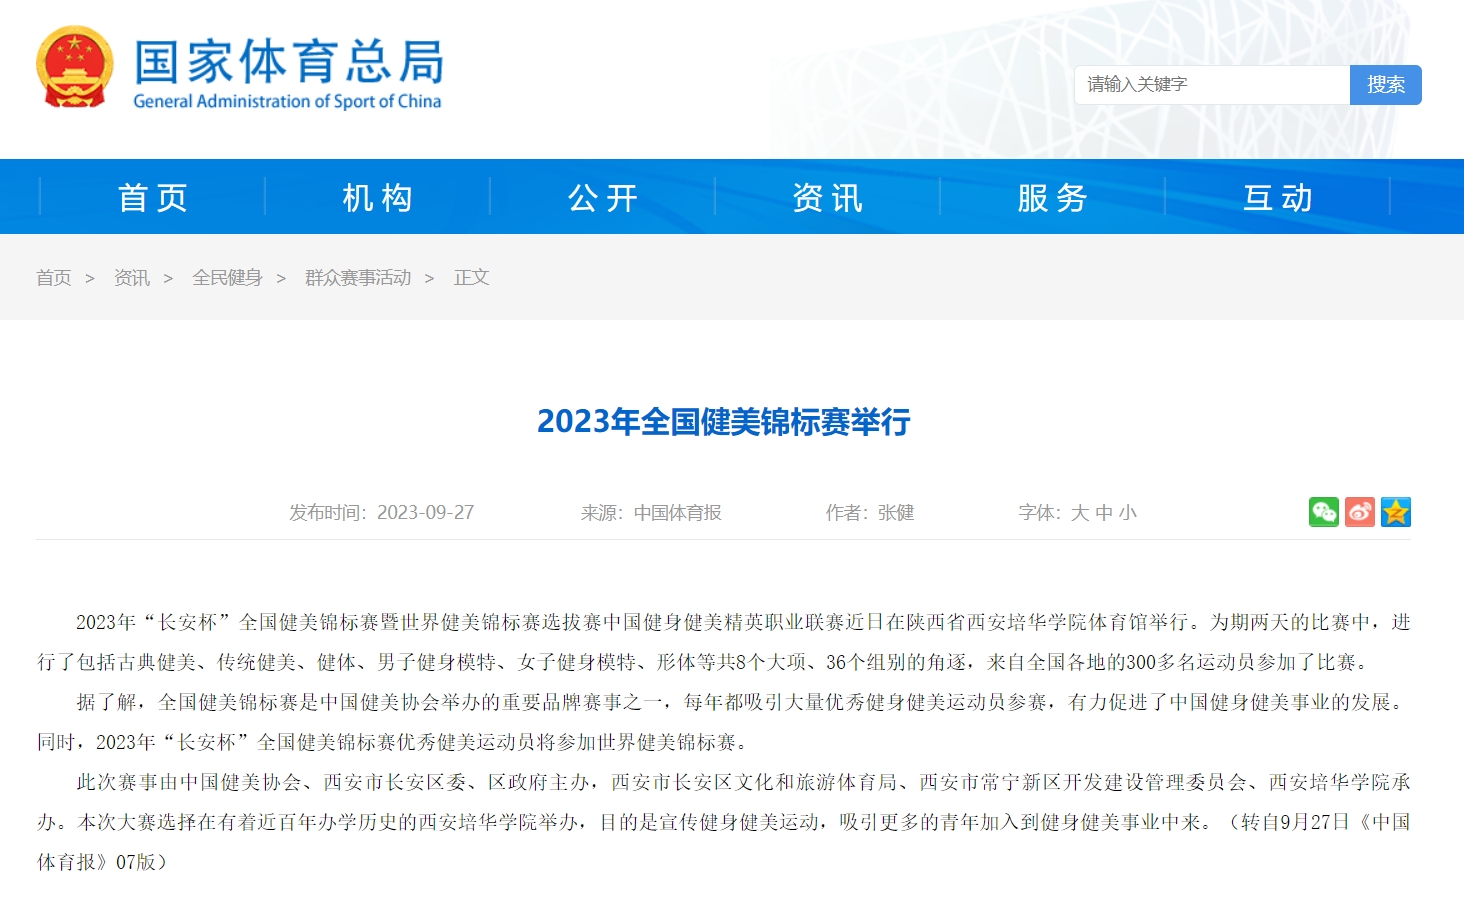Open the 机构 navigation menu item
This screenshot has width=1464, height=912.
377,197
